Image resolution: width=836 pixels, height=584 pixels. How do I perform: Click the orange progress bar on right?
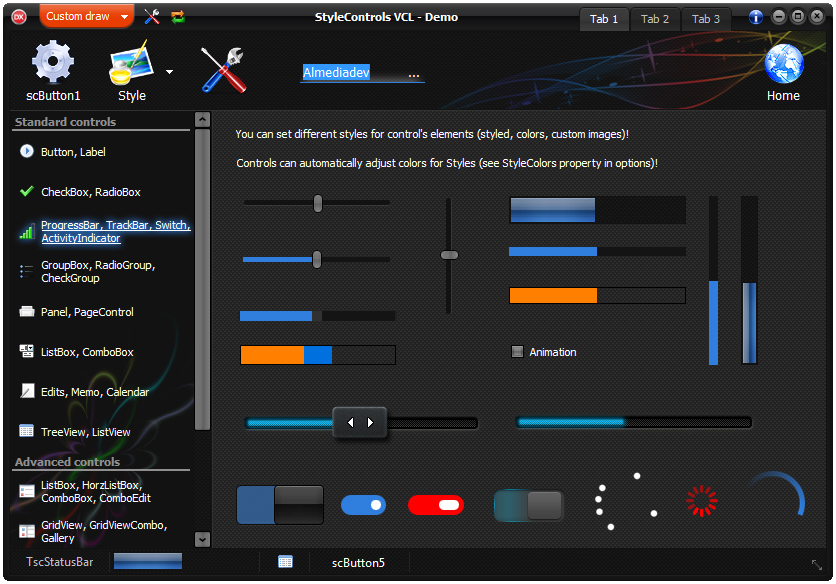597,295
